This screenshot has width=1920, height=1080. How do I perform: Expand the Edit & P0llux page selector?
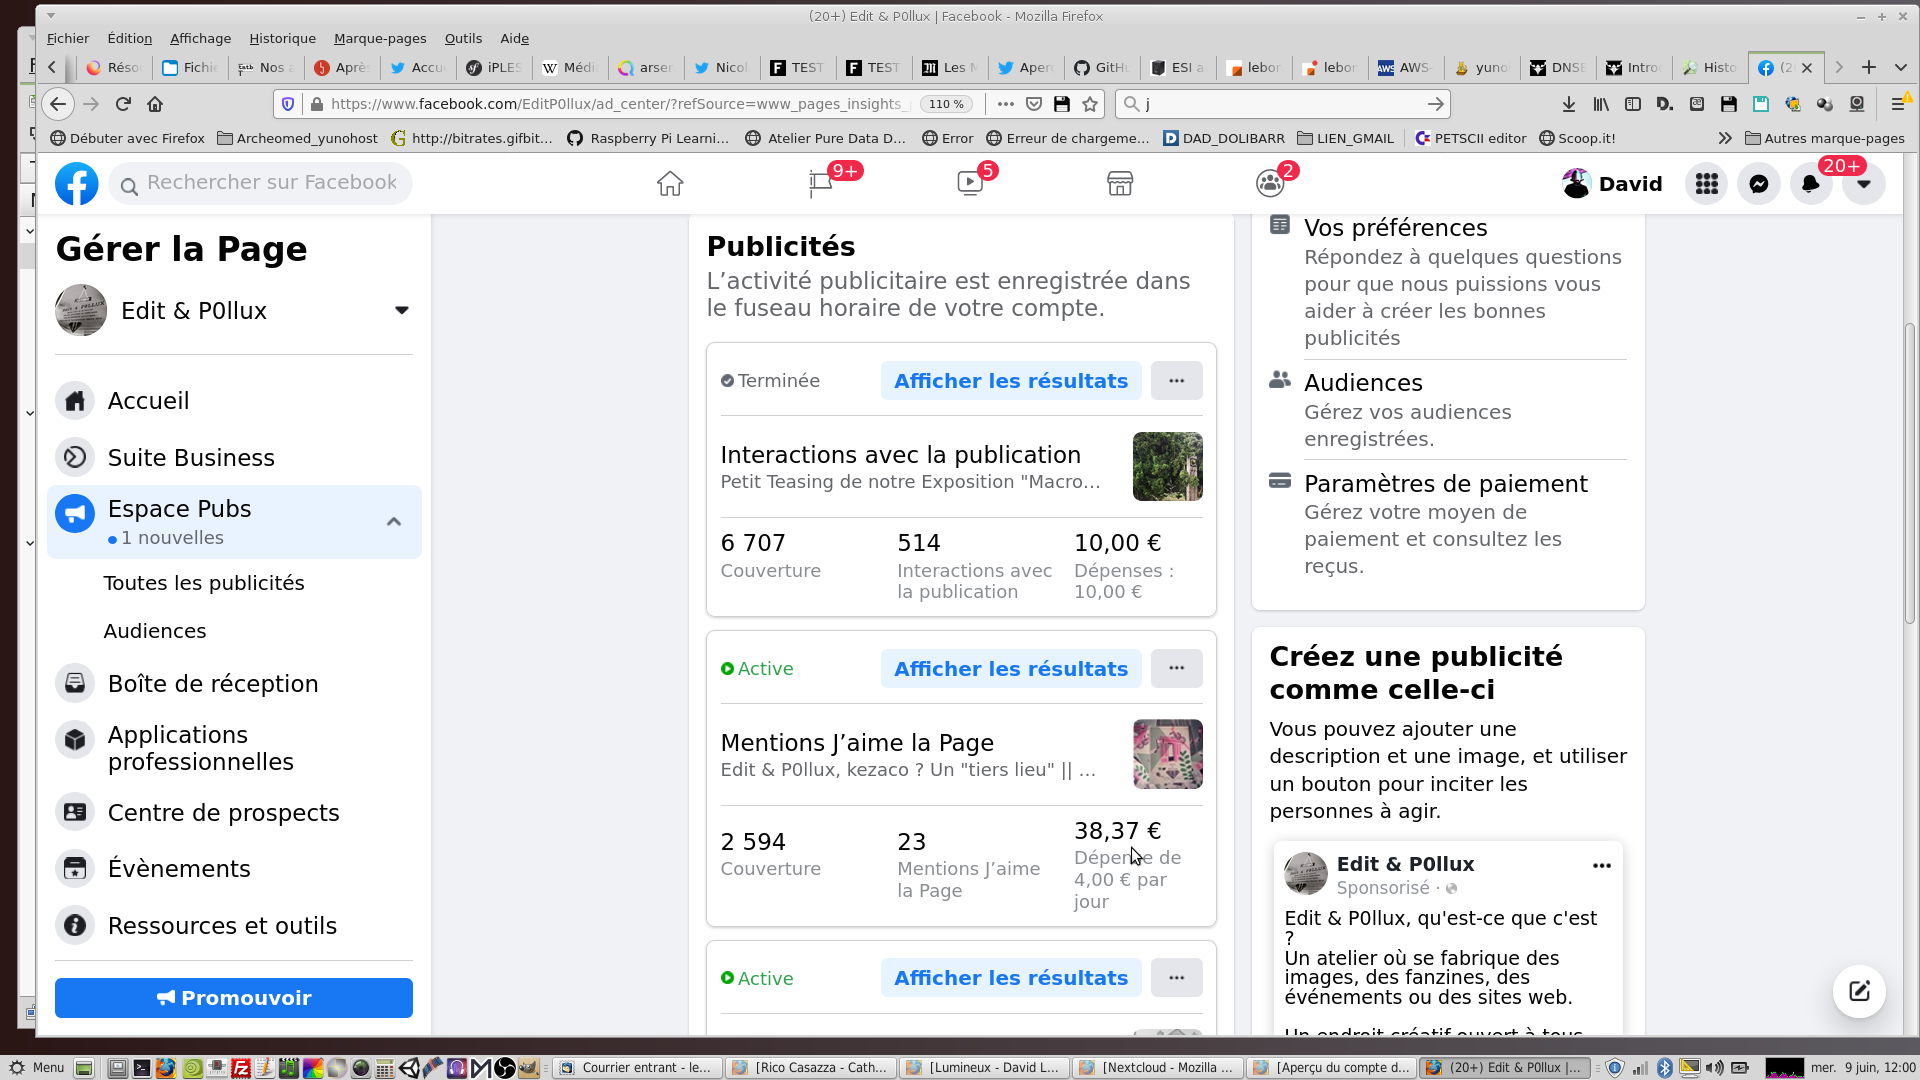[x=401, y=310]
